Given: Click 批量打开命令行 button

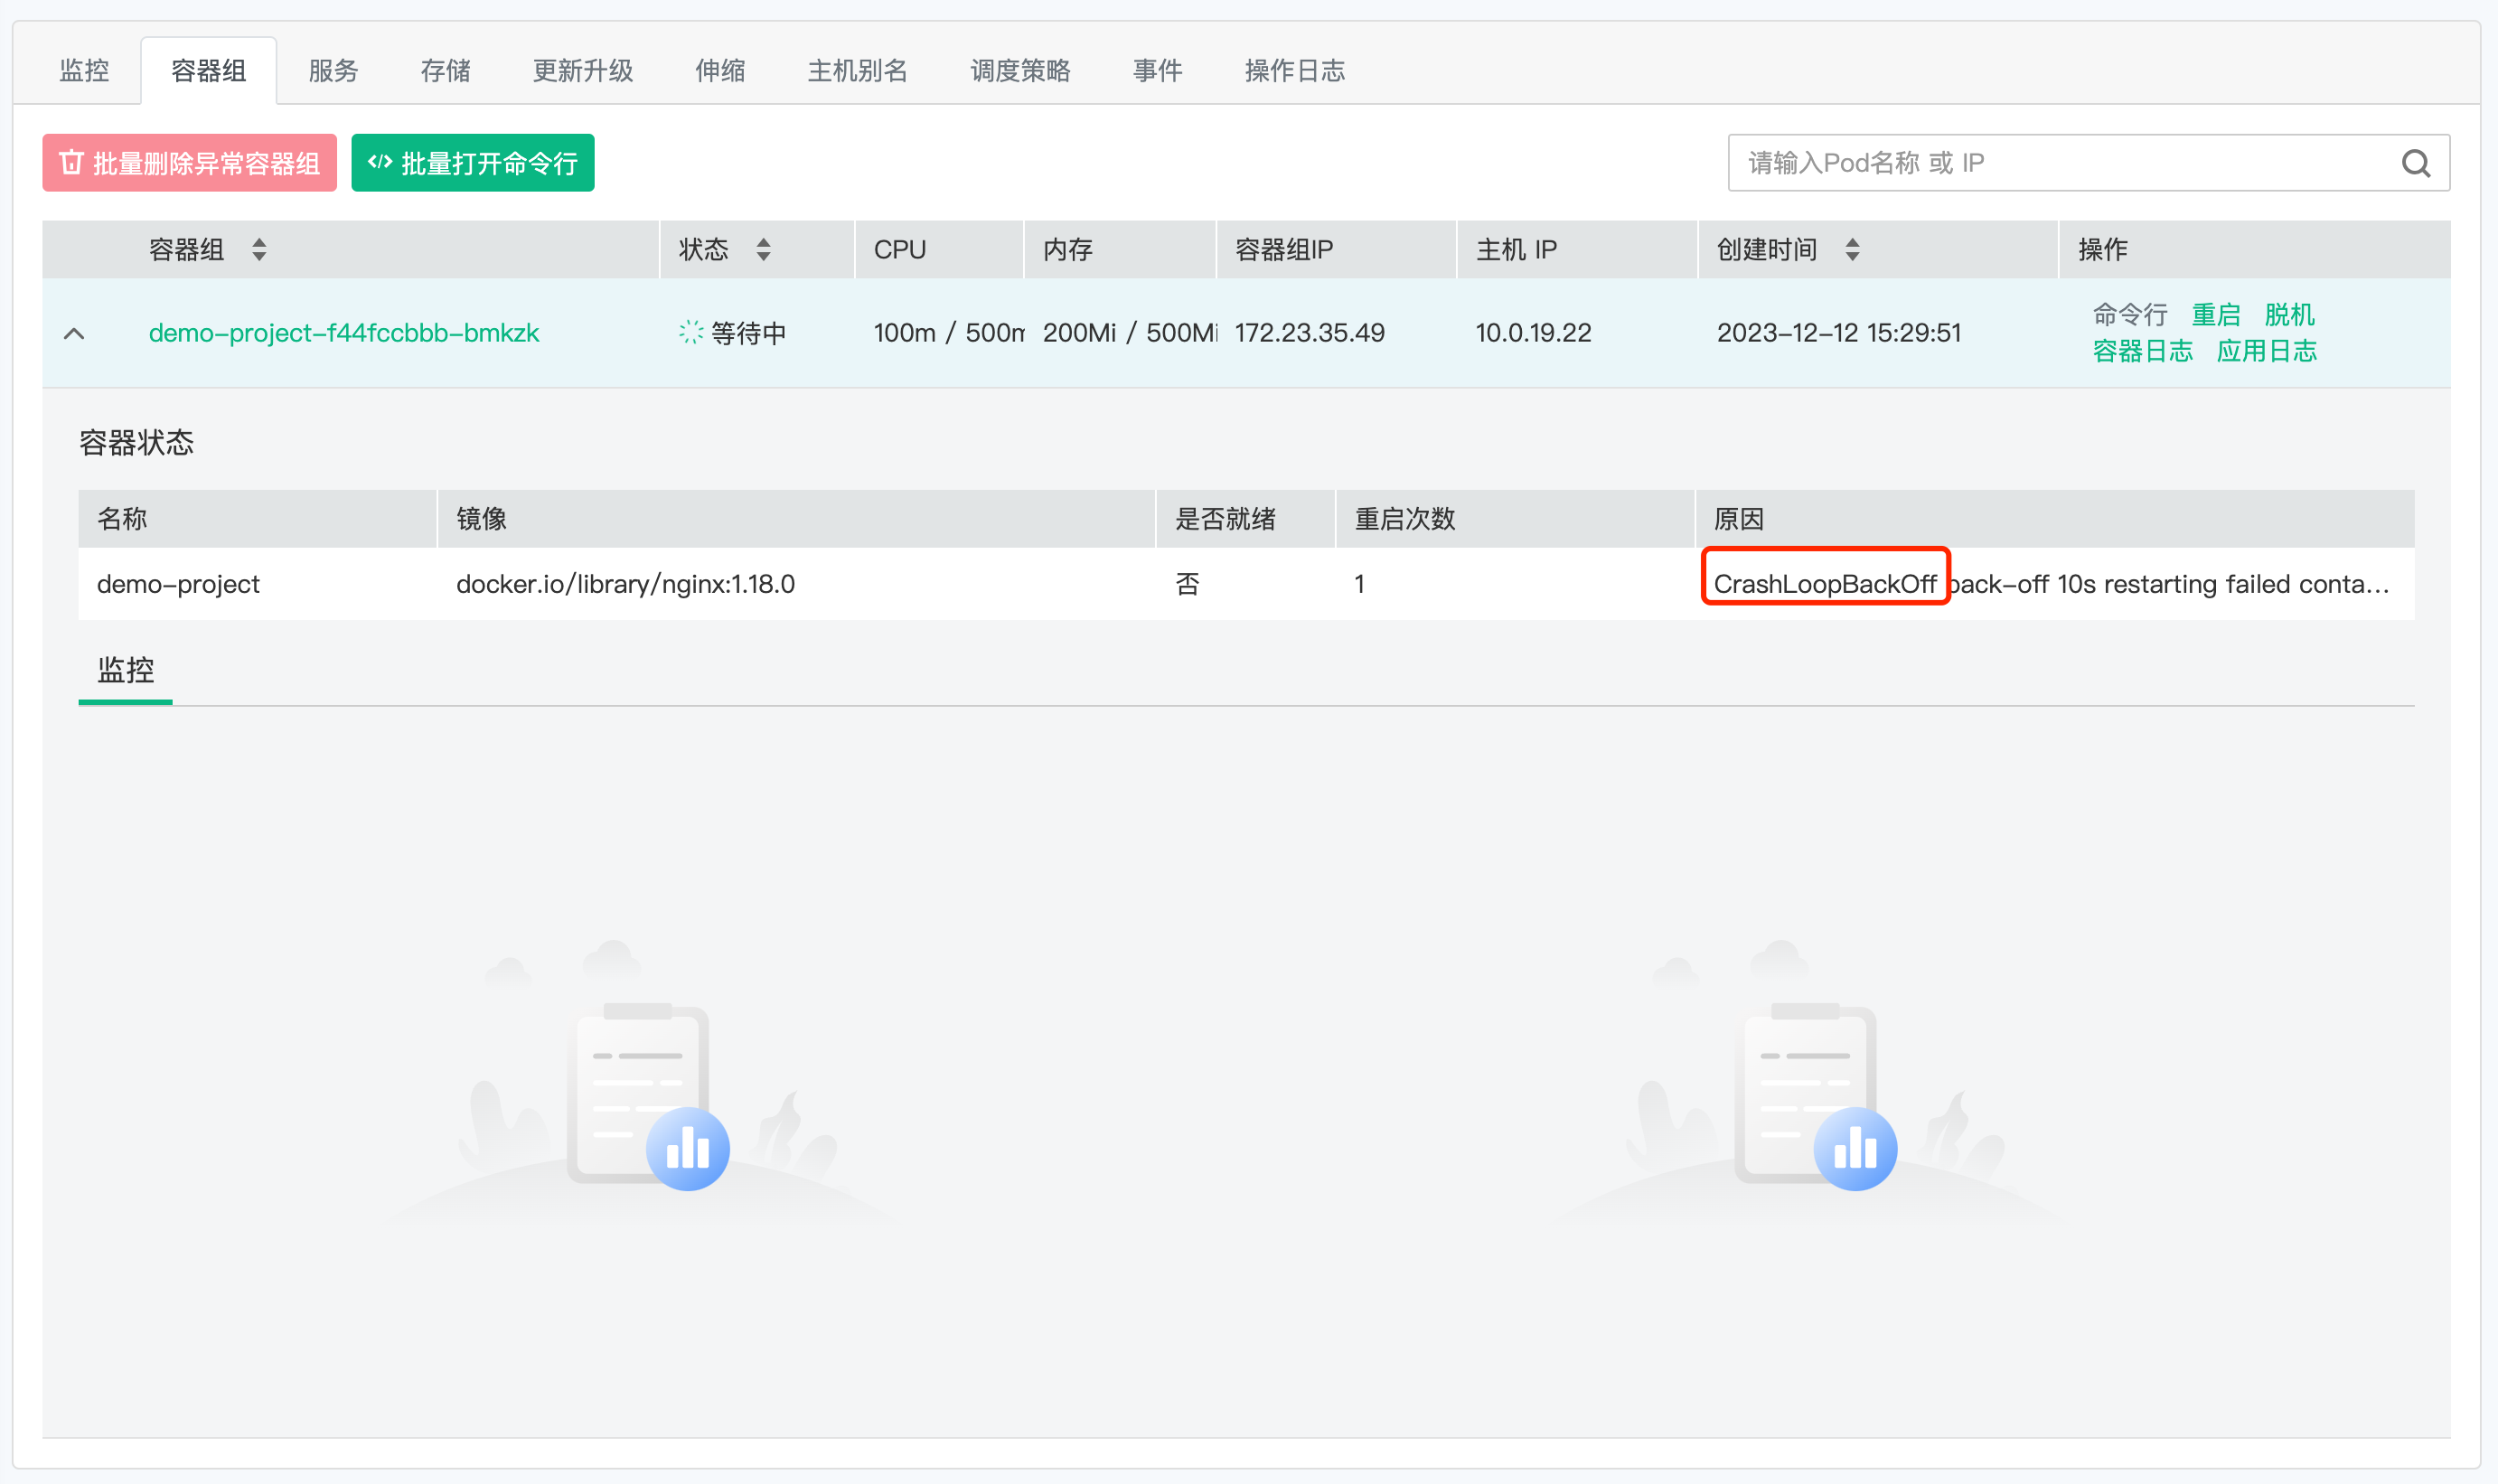Looking at the screenshot, I should tap(473, 163).
